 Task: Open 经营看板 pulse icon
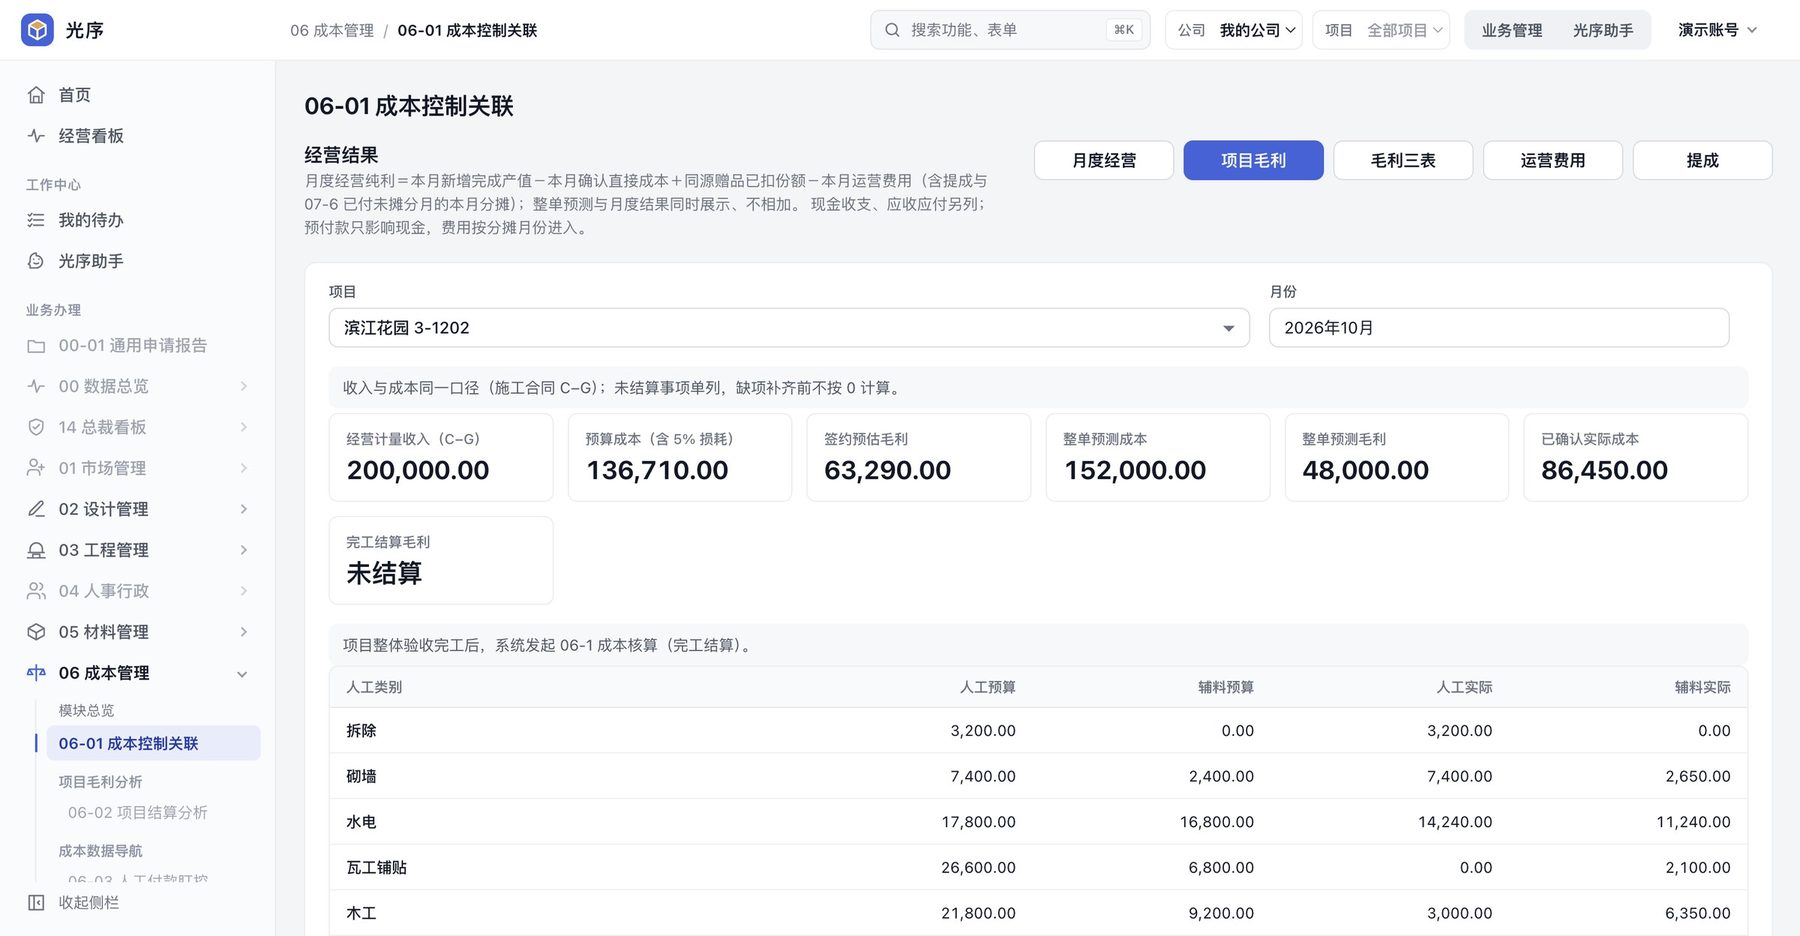pyautogui.click(x=36, y=136)
